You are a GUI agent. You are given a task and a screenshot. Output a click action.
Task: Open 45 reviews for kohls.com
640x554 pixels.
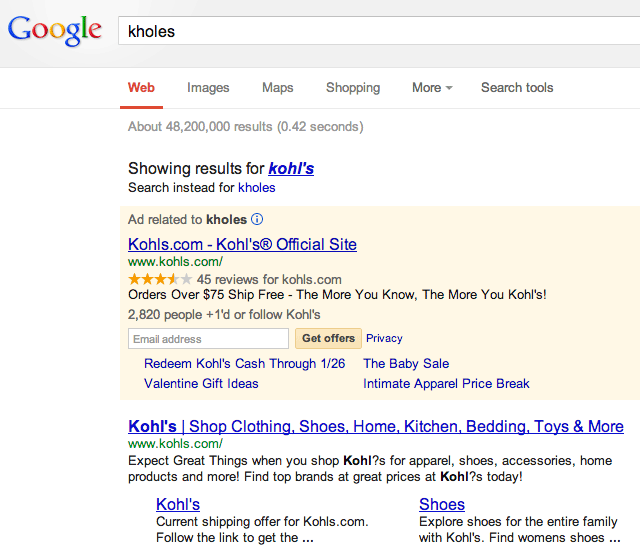(x=269, y=279)
